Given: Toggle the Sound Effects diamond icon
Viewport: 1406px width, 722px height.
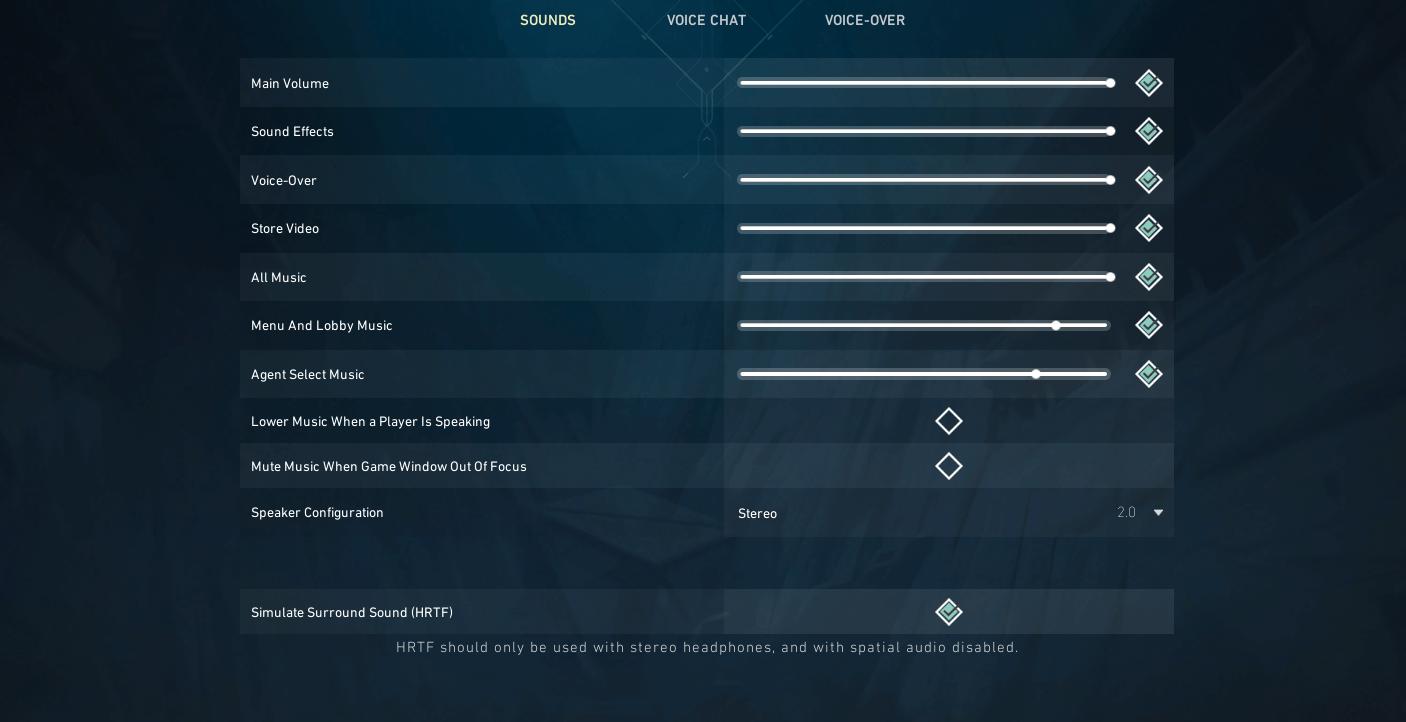Looking at the screenshot, I should (1149, 131).
